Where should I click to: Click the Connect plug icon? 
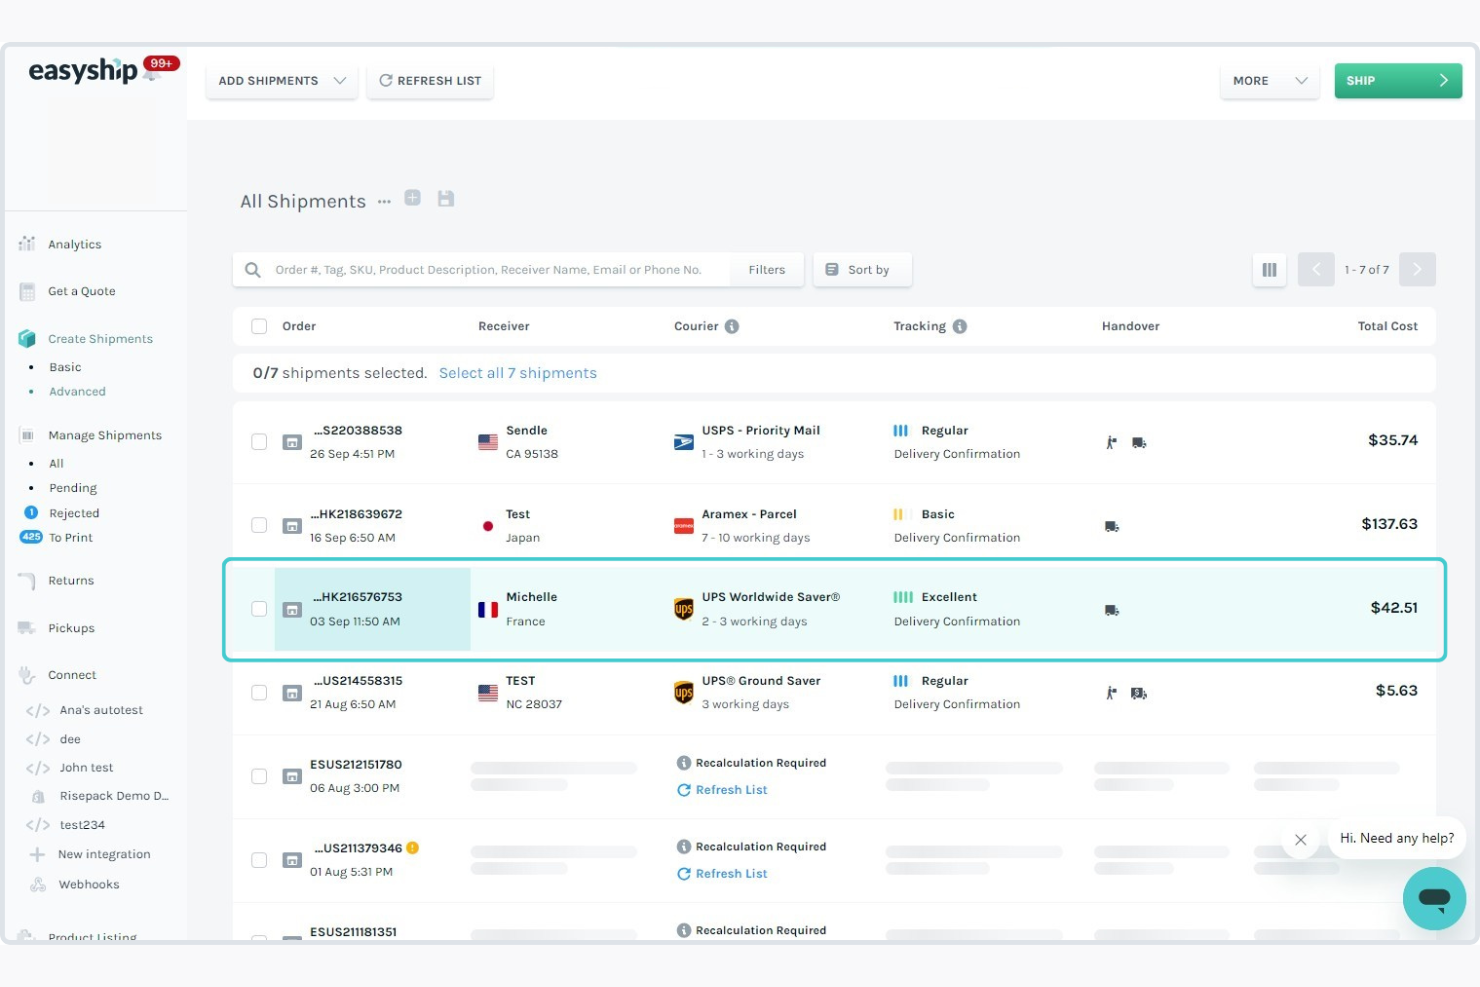(27, 675)
